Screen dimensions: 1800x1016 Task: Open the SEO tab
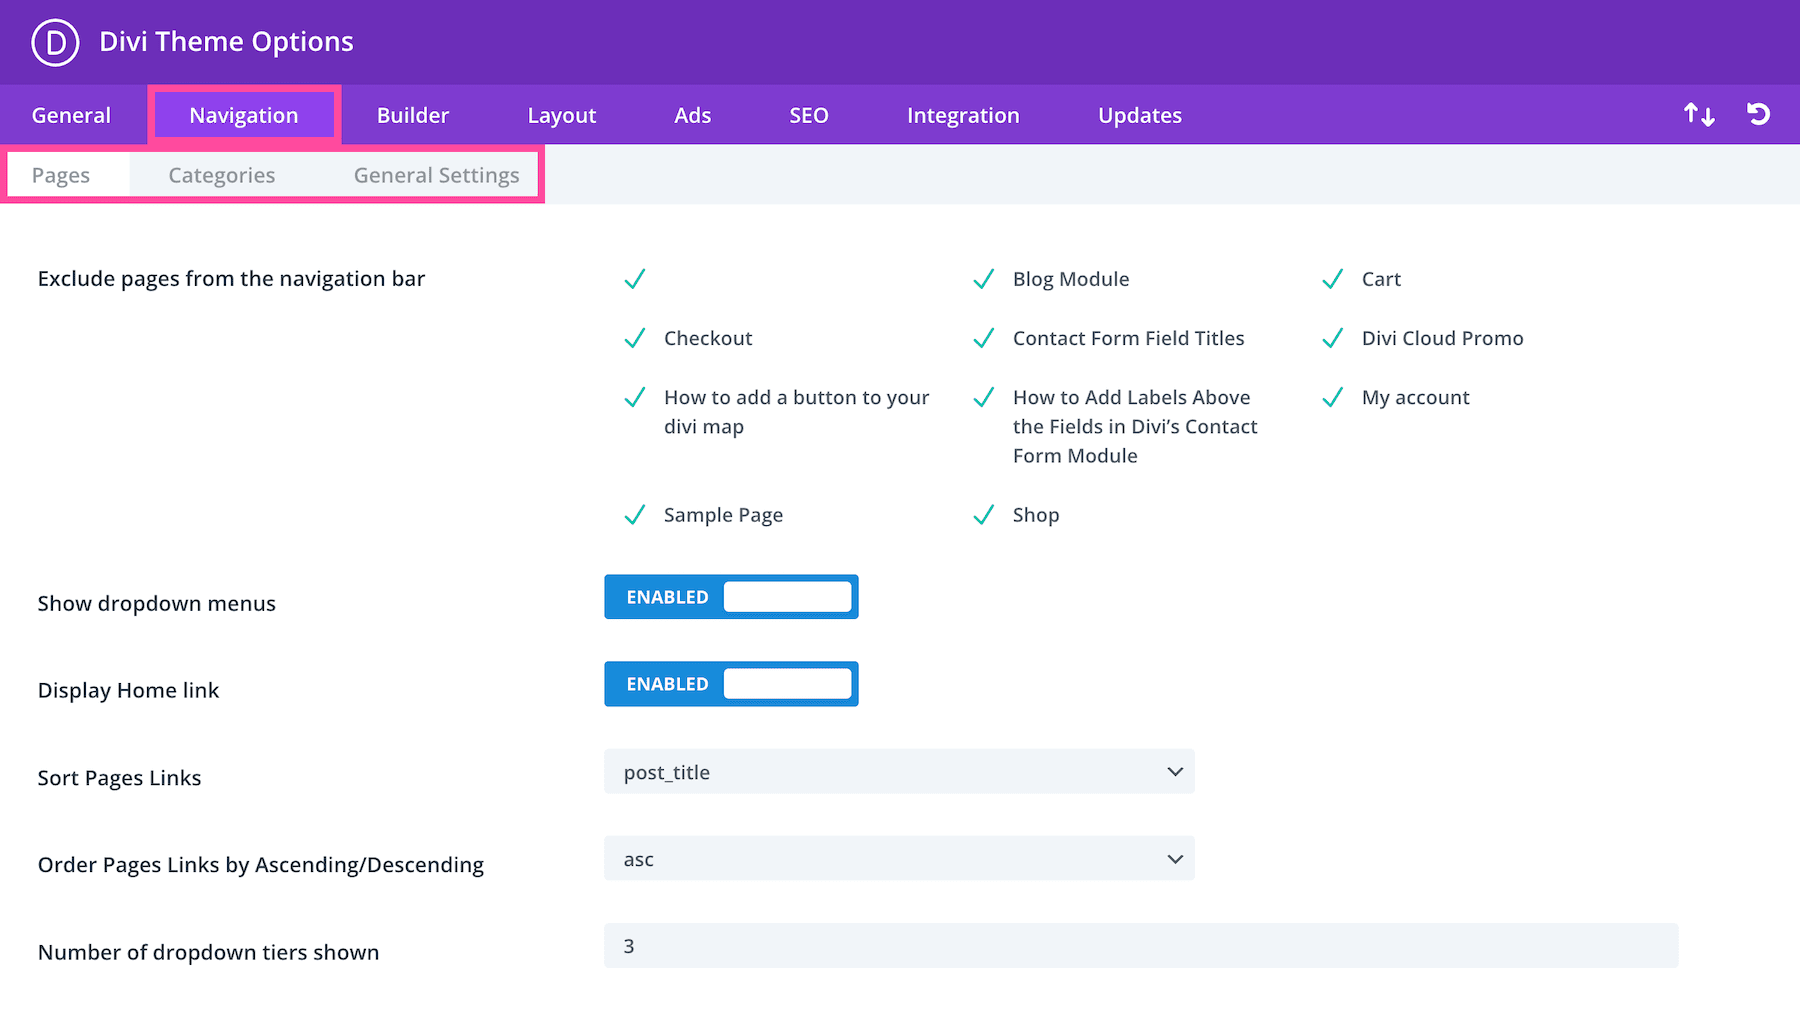point(808,116)
